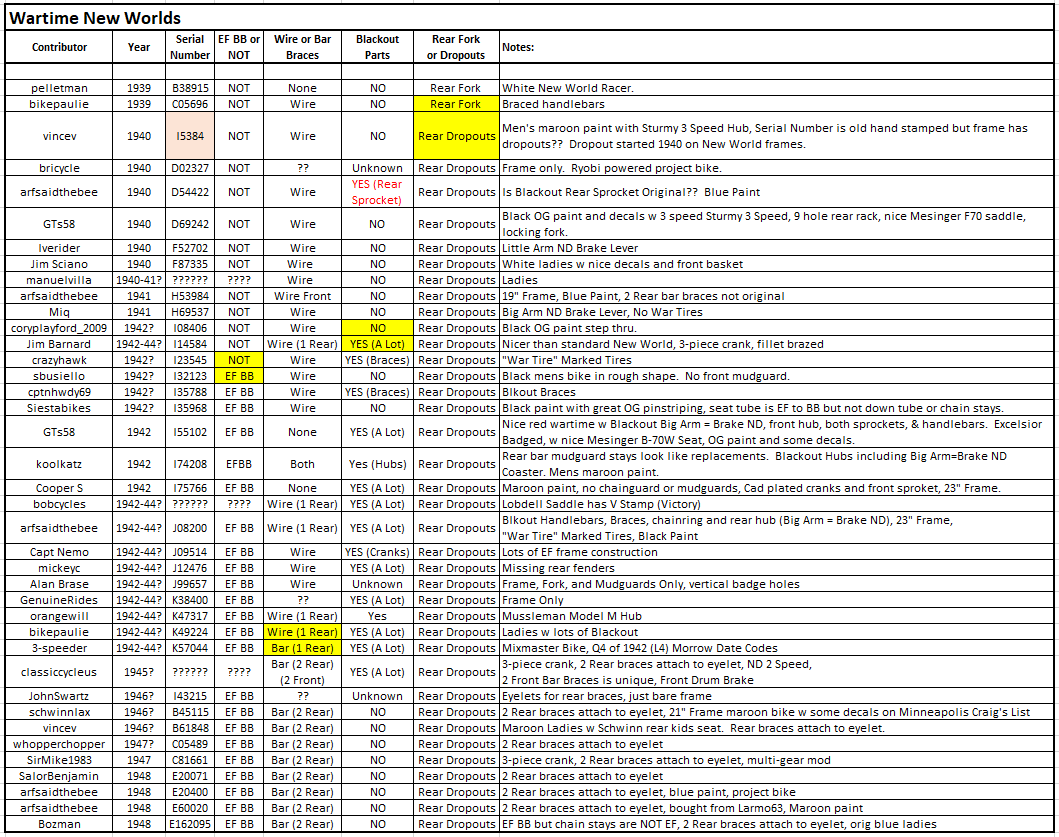Select contributor cell 'bricycle'

point(59,168)
